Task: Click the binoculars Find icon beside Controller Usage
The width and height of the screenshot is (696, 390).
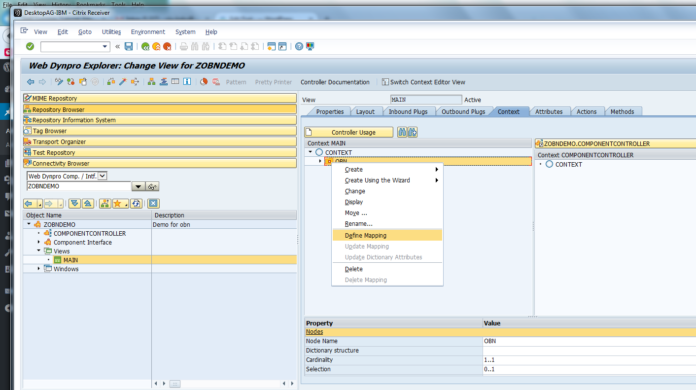Action: 402,132
